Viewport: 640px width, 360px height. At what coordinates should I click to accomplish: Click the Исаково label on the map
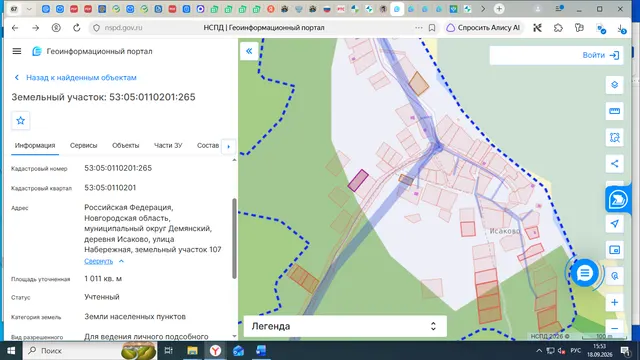[x=505, y=231]
